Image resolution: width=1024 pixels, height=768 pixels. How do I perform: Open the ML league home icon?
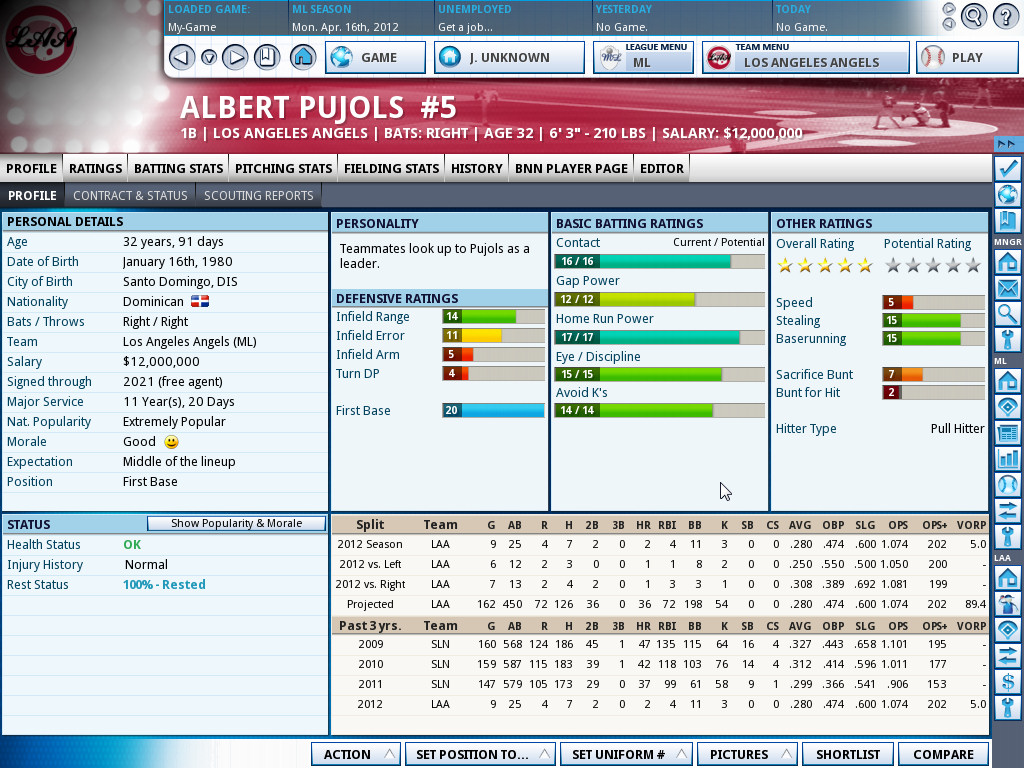click(x=1008, y=381)
